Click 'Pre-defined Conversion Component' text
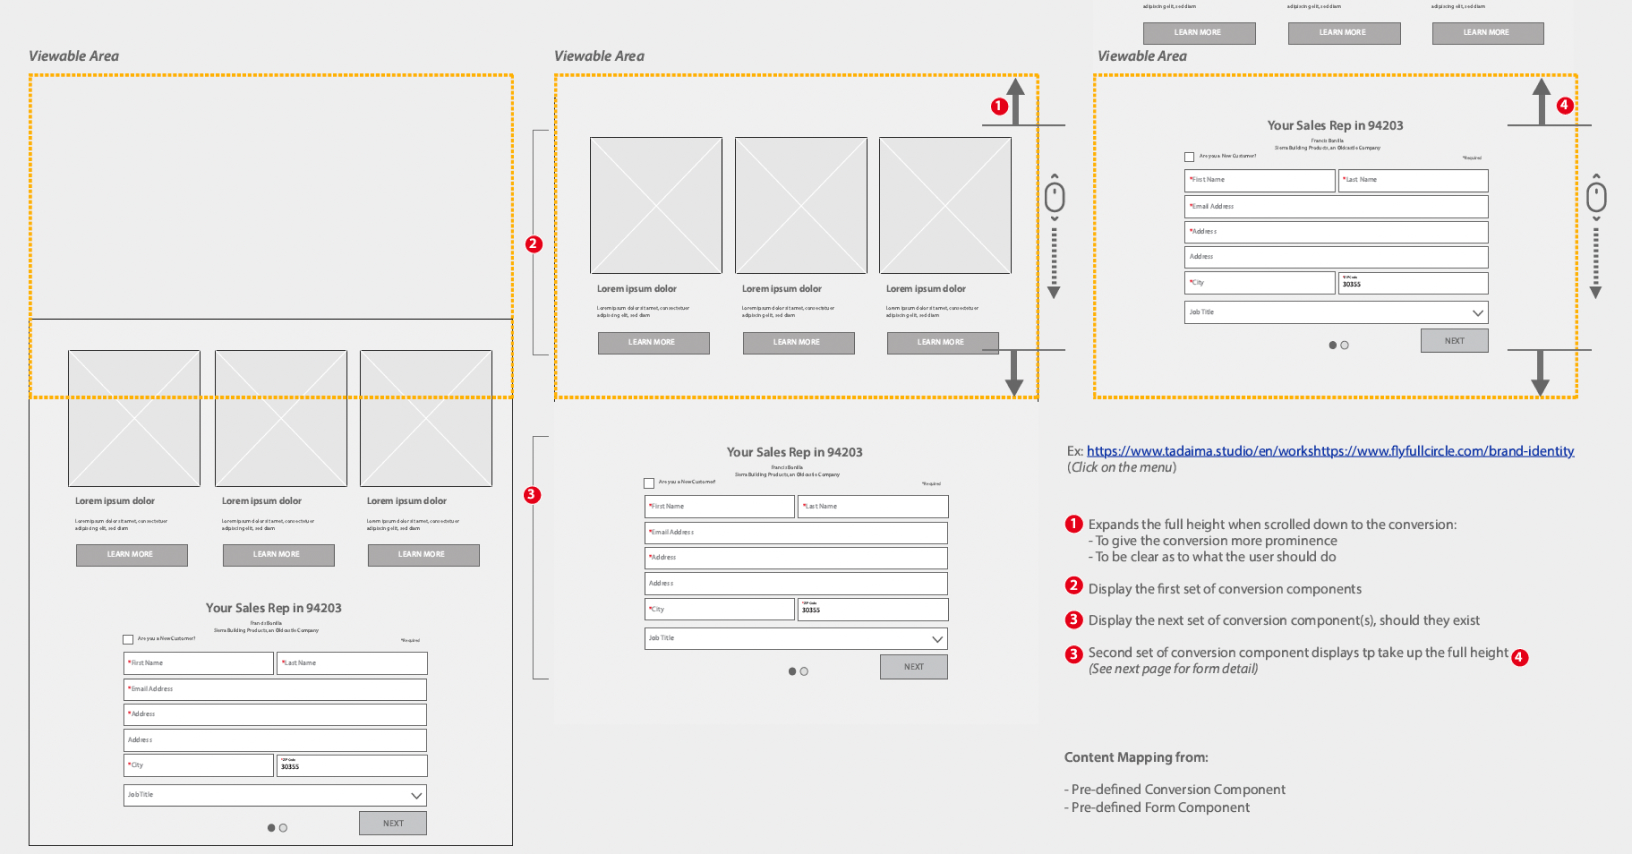1632x854 pixels. [1179, 790]
